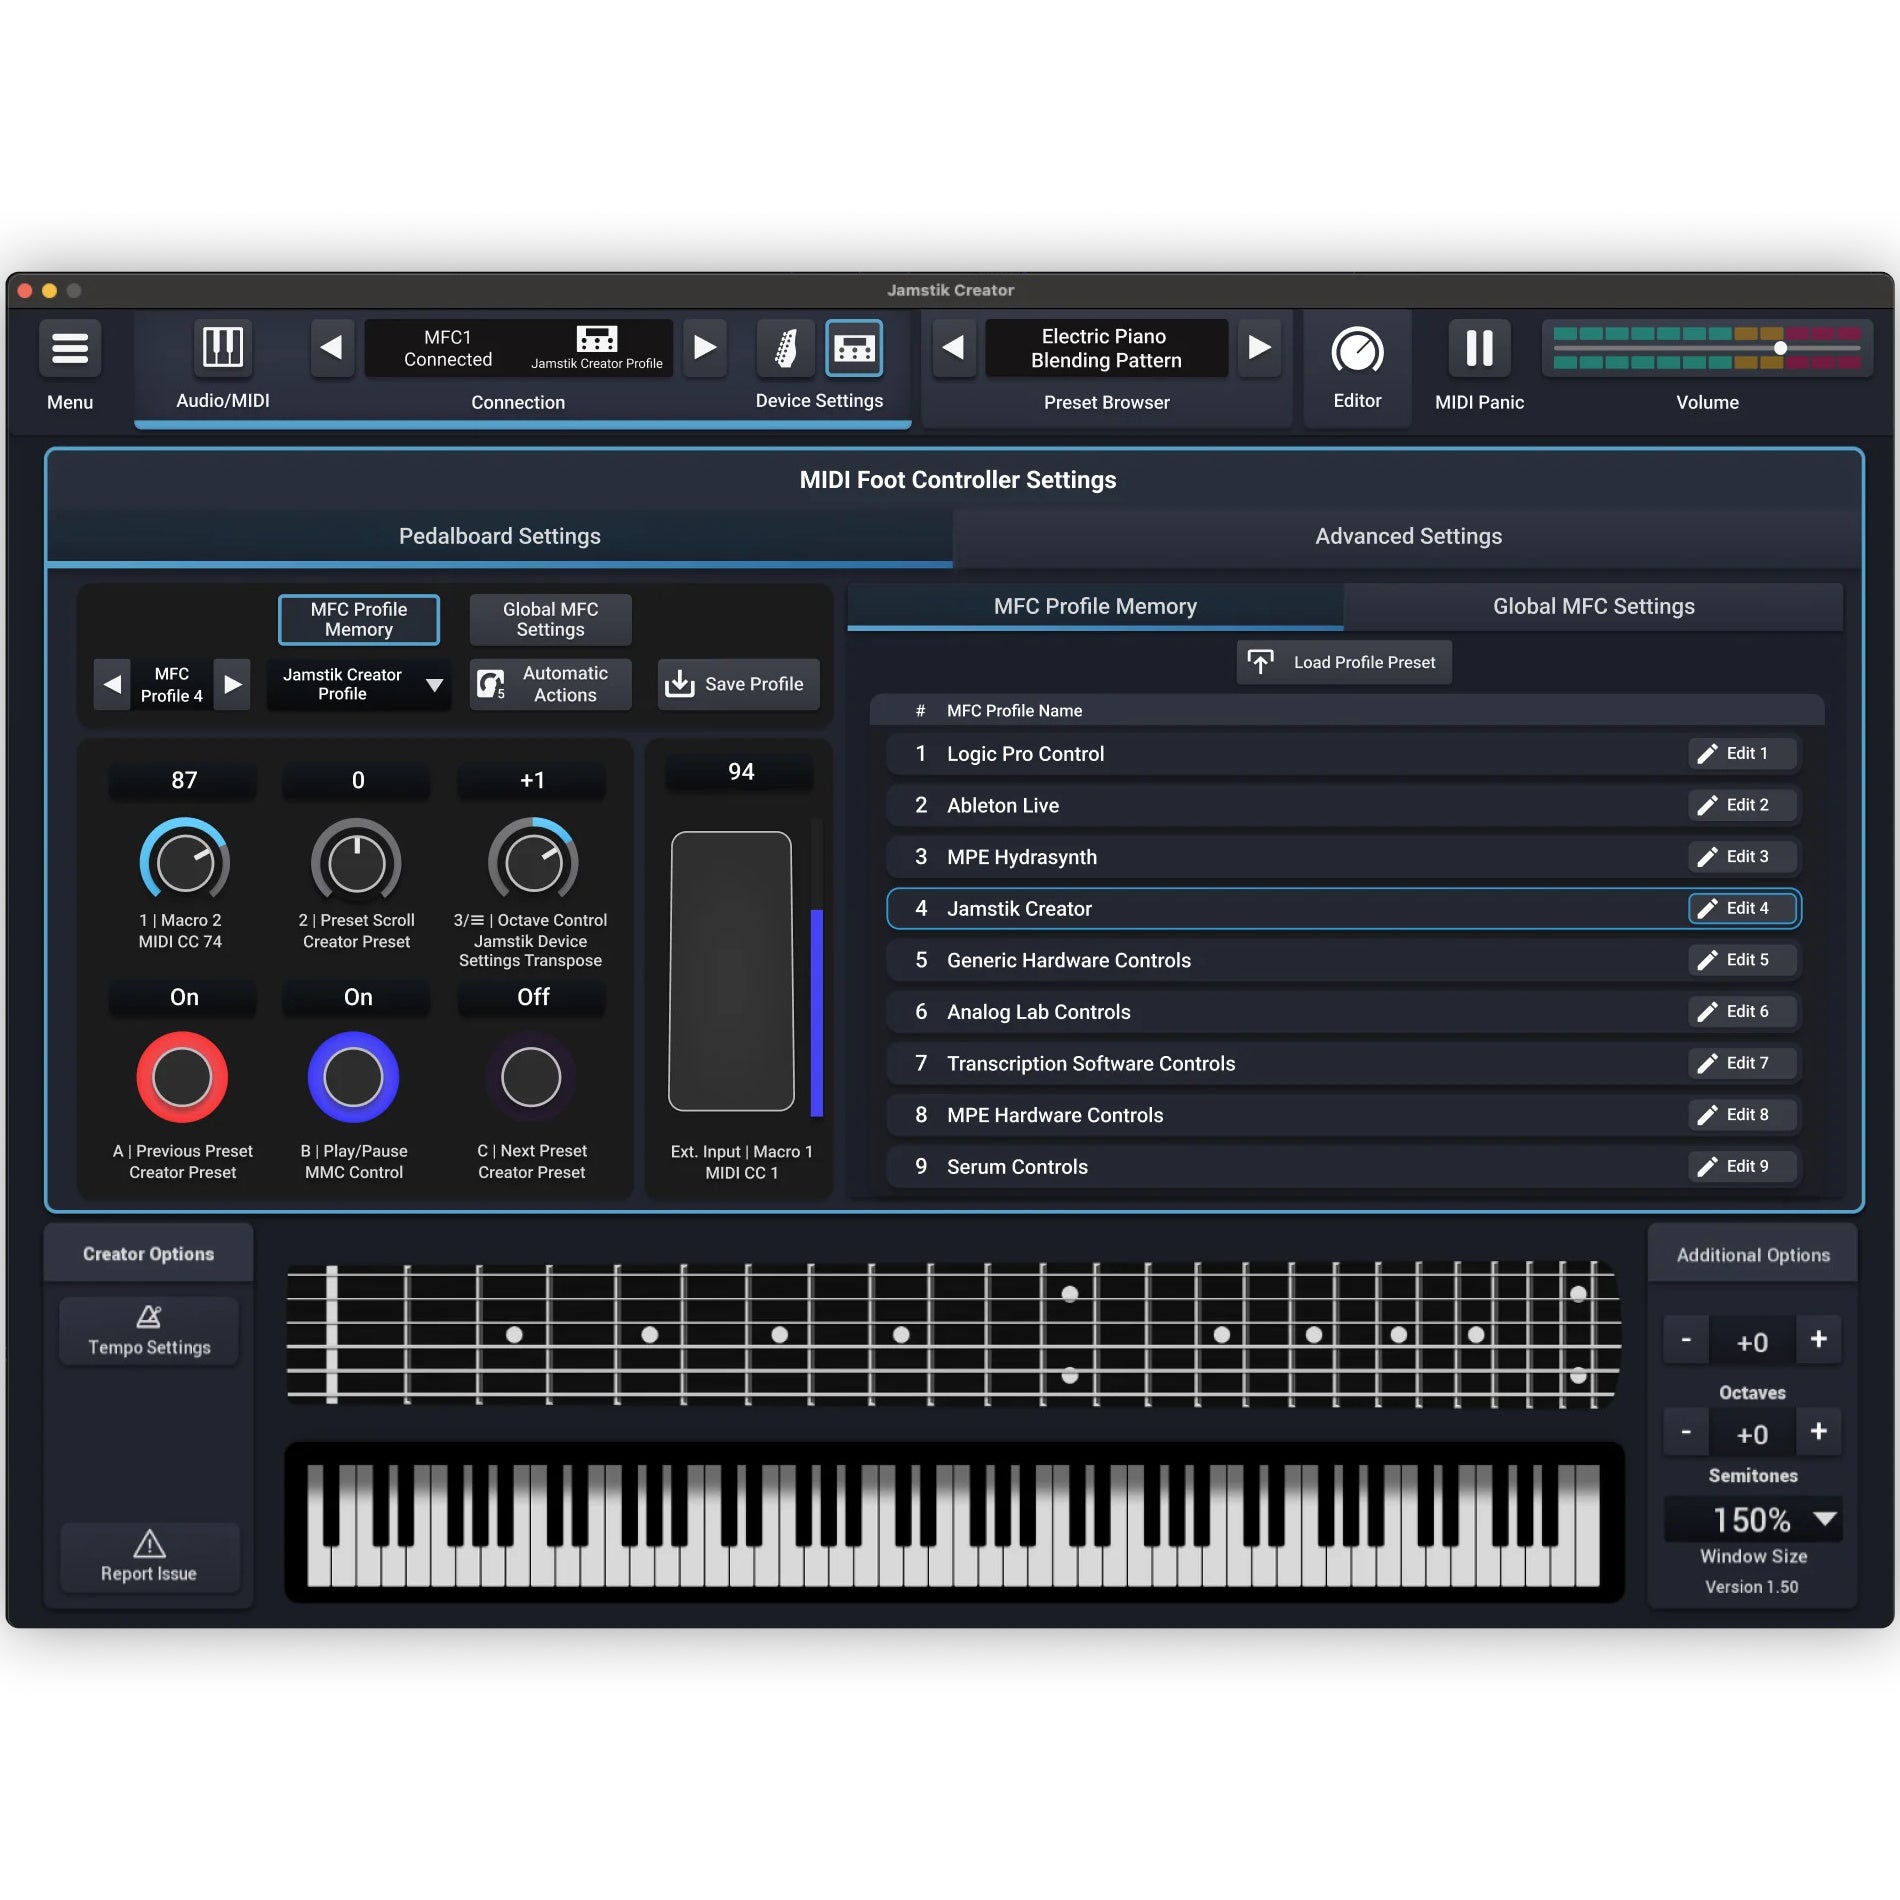Screen dimensions: 1900x1900
Task: Click the on-screen piano keyboard
Action: click(954, 1525)
